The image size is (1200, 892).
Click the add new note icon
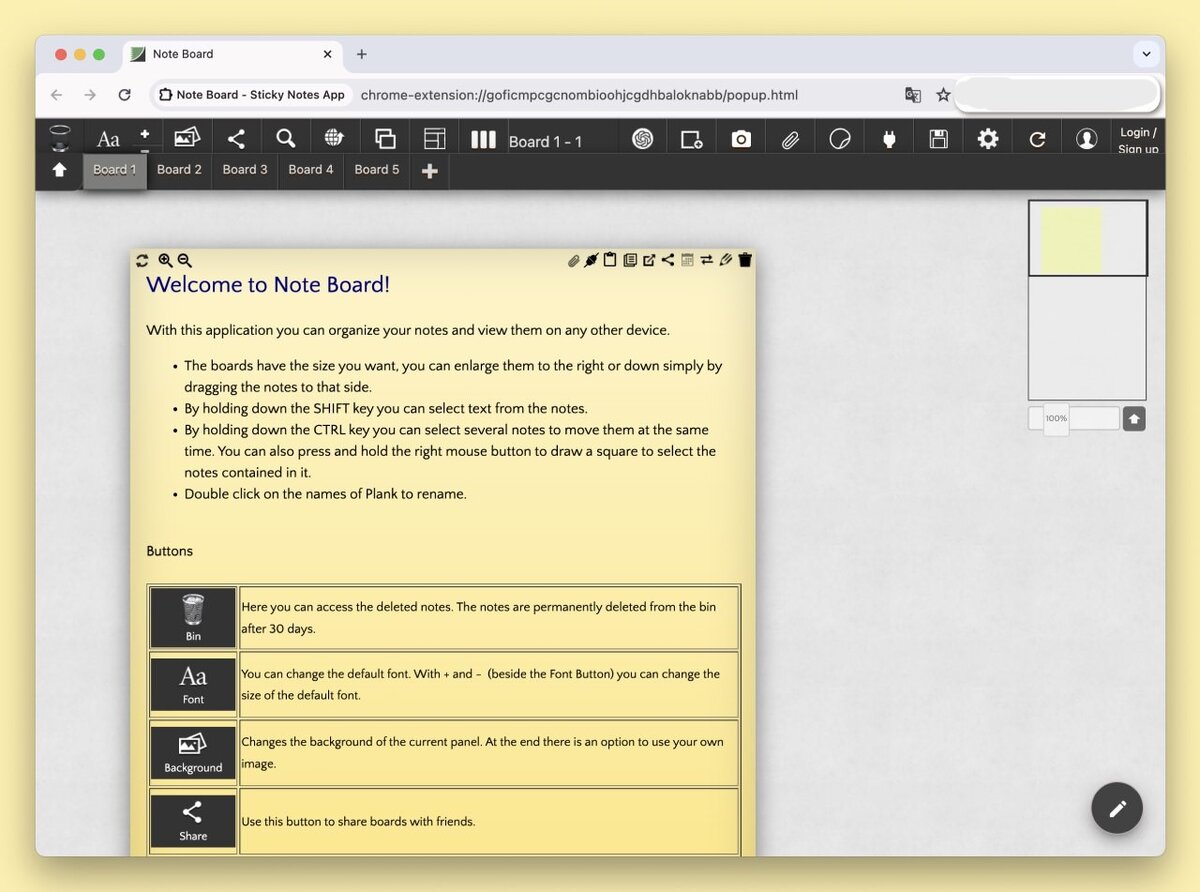coord(691,139)
